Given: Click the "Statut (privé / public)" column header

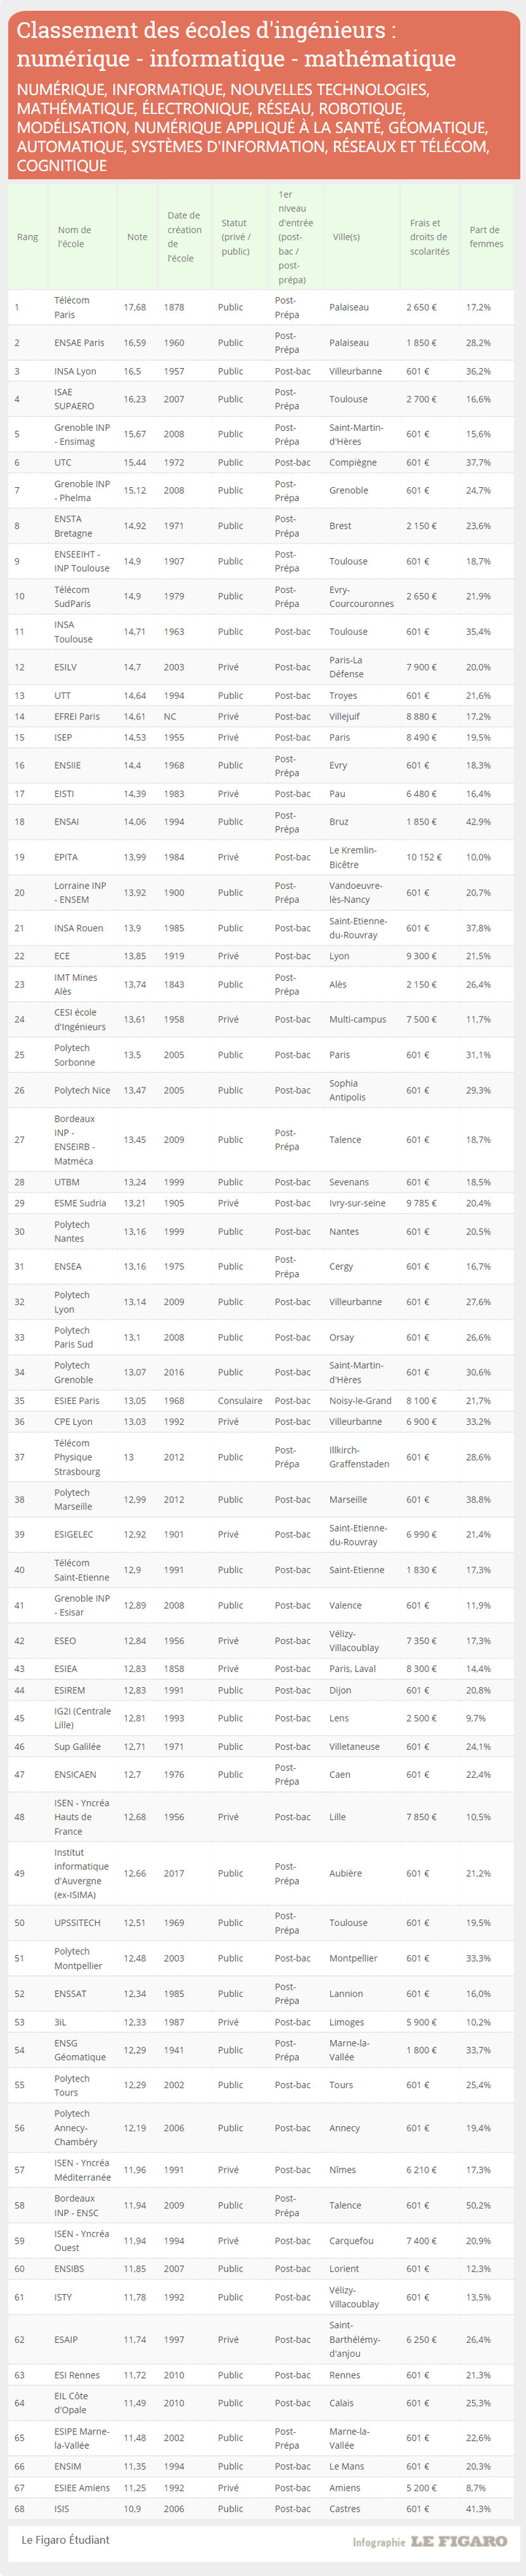Looking at the screenshot, I should click(236, 237).
